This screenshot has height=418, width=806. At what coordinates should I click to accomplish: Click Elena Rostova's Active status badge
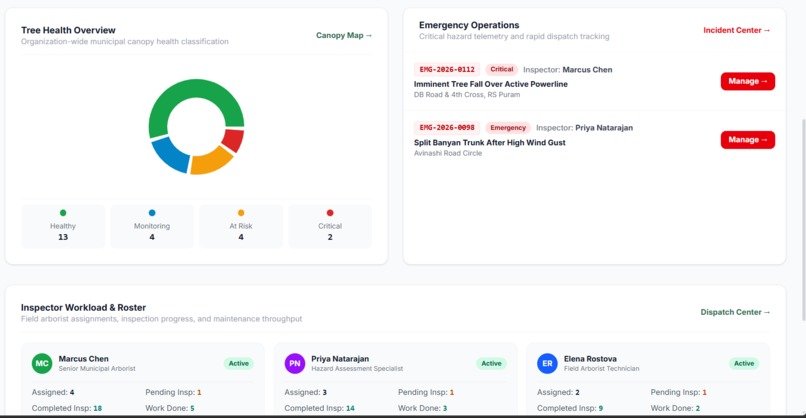click(744, 364)
